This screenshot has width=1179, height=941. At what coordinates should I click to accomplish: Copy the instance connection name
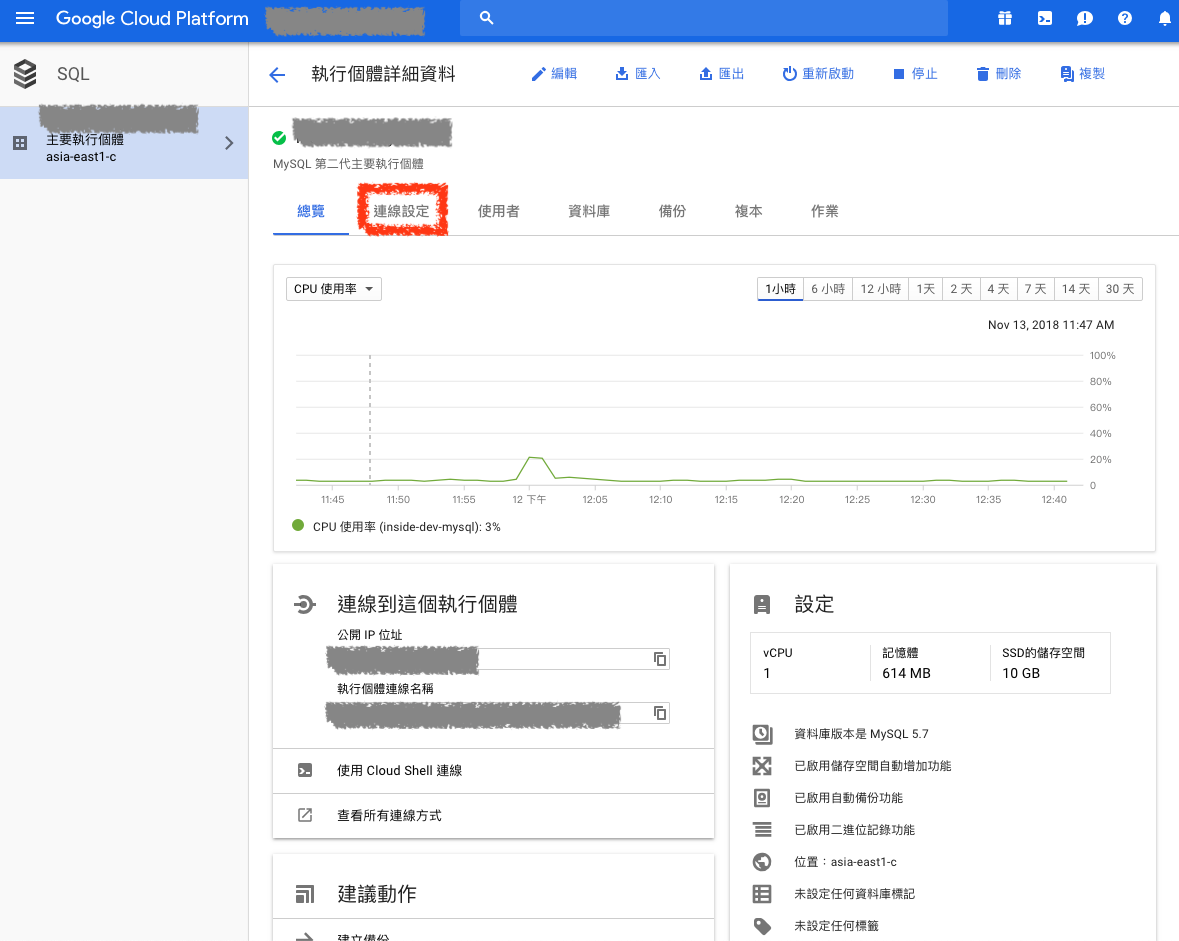coord(660,713)
